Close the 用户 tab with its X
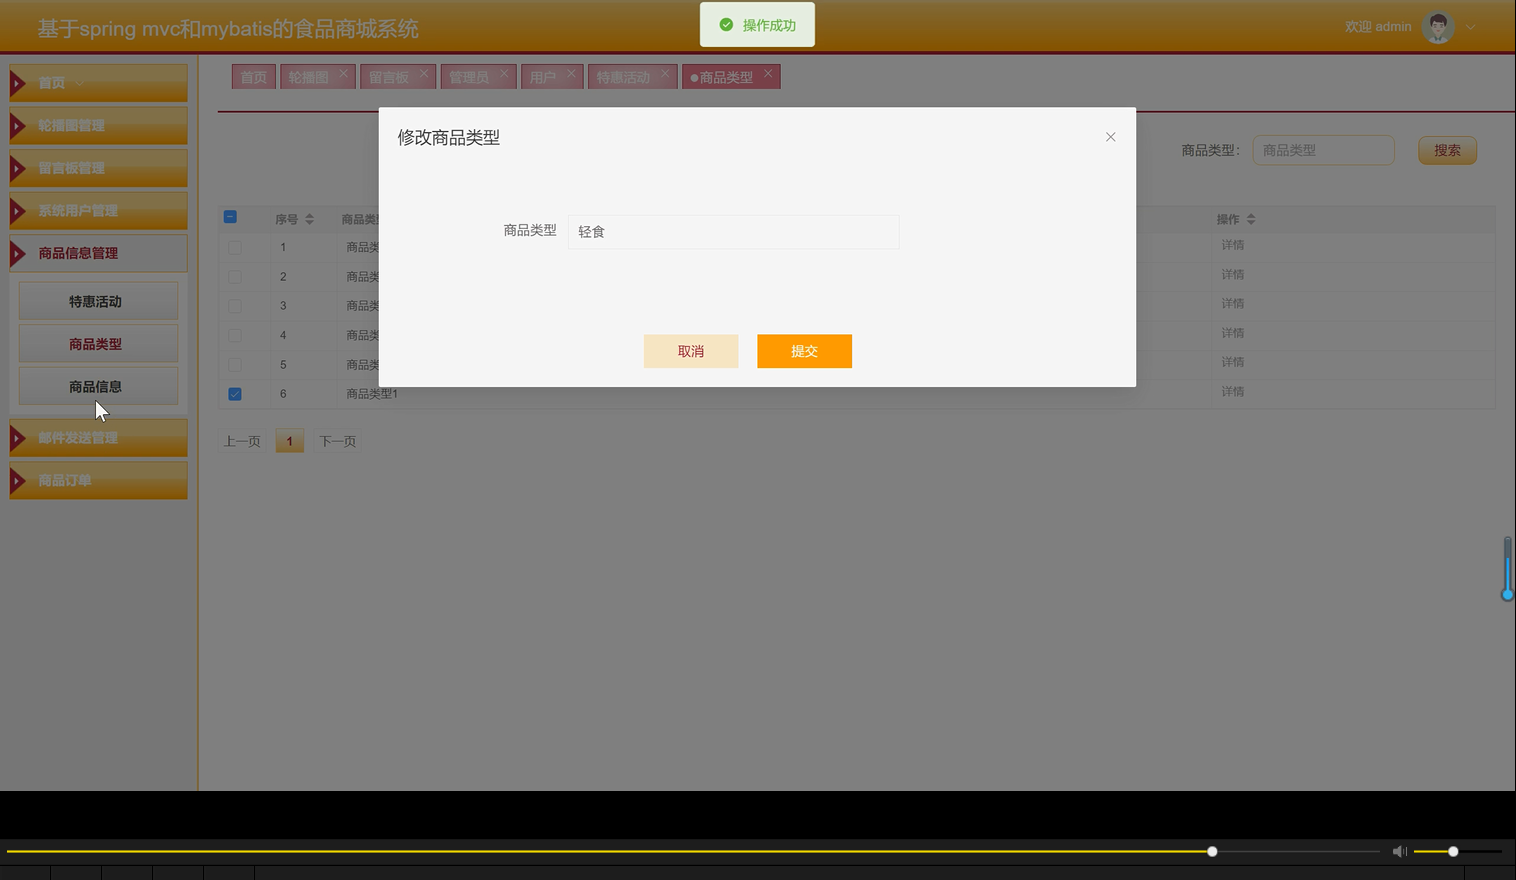Screen dimensions: 1516x880 coord(571,73)
